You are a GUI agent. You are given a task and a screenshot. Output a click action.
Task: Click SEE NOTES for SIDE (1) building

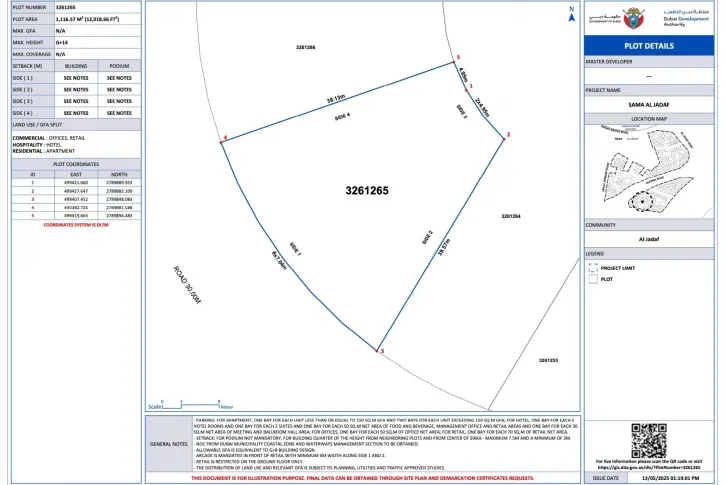(x=76, y=78)
